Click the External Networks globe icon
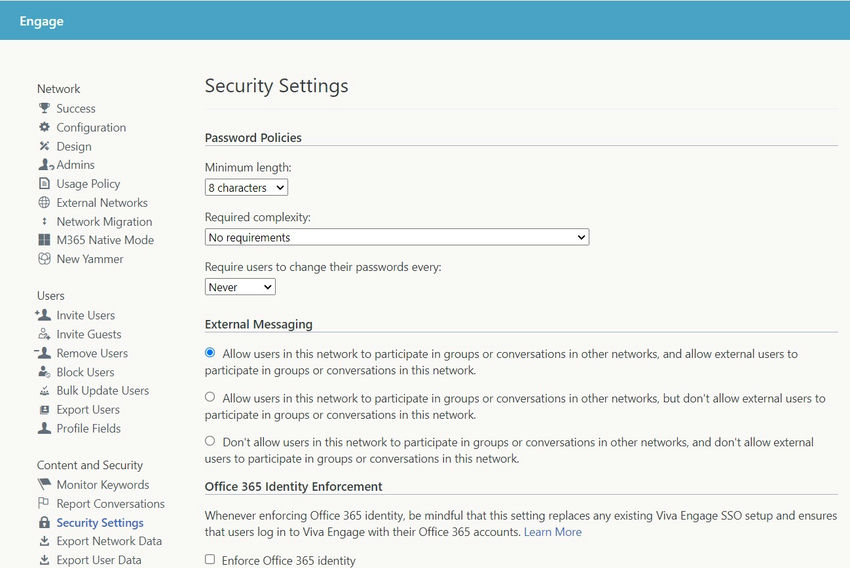 44,202
